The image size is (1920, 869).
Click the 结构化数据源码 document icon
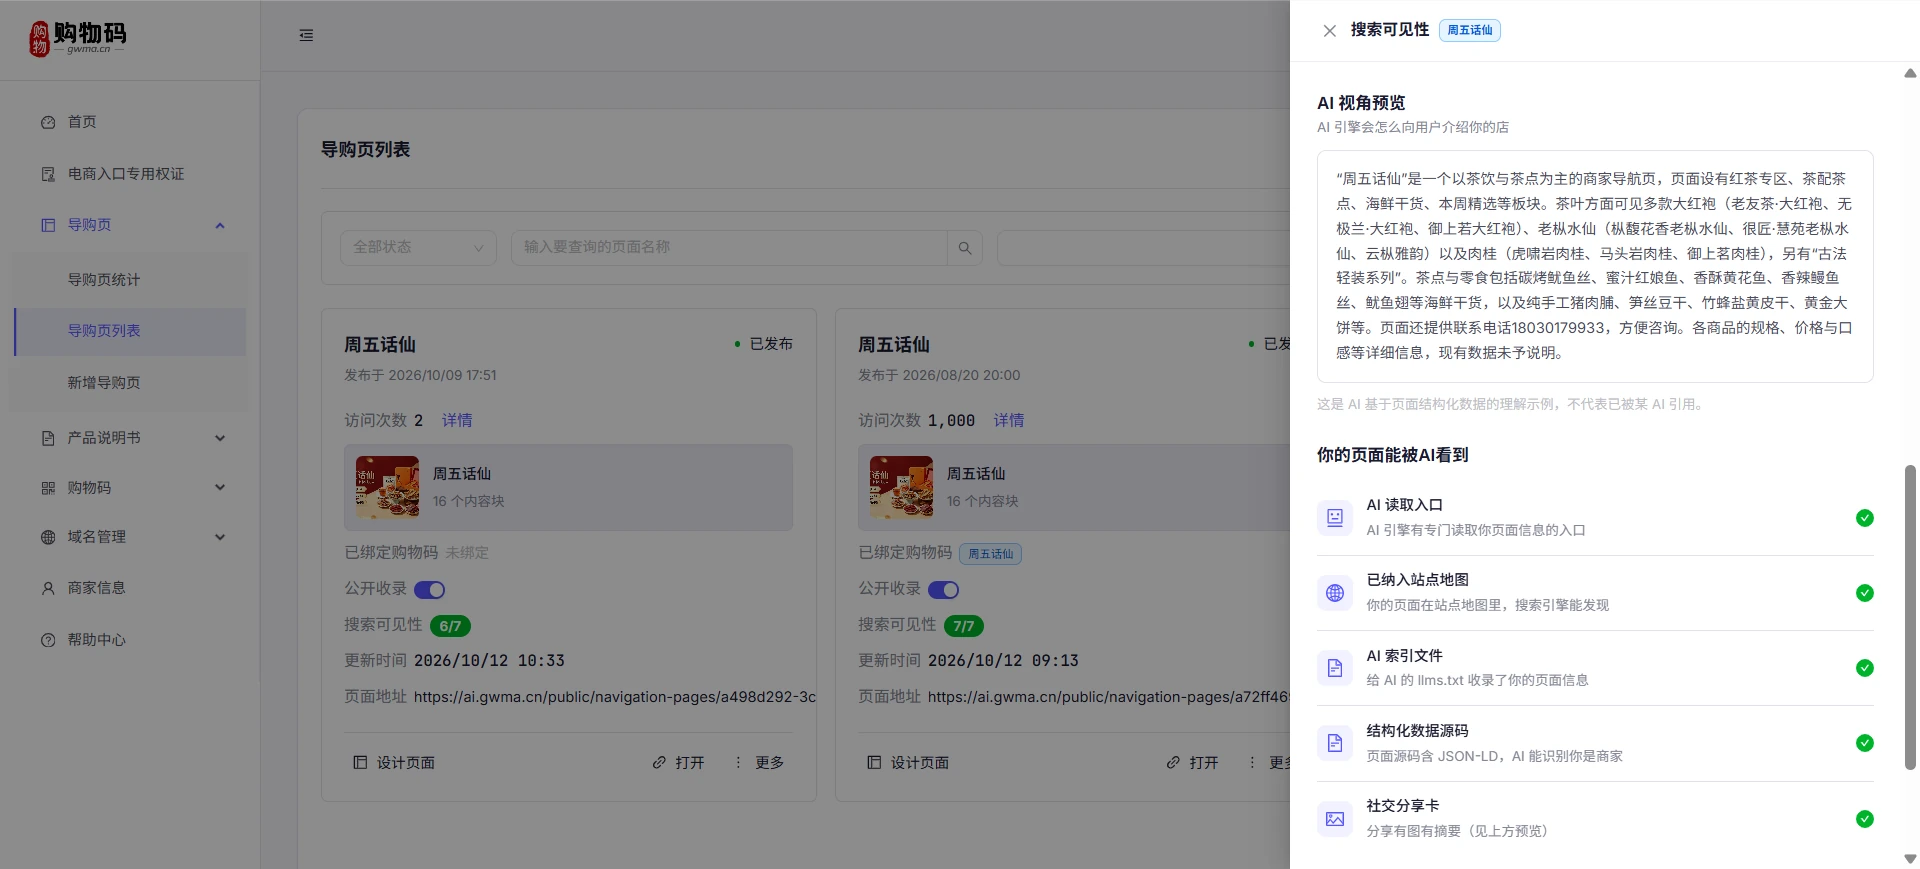(x=1335, y=743)
